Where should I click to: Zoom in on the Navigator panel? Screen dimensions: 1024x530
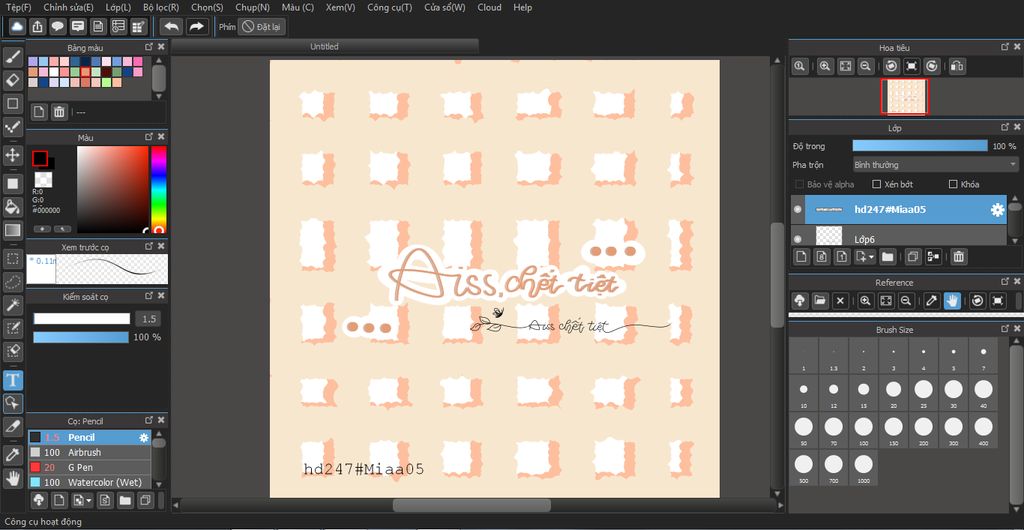pyautogui.click(x=825, y=66)
